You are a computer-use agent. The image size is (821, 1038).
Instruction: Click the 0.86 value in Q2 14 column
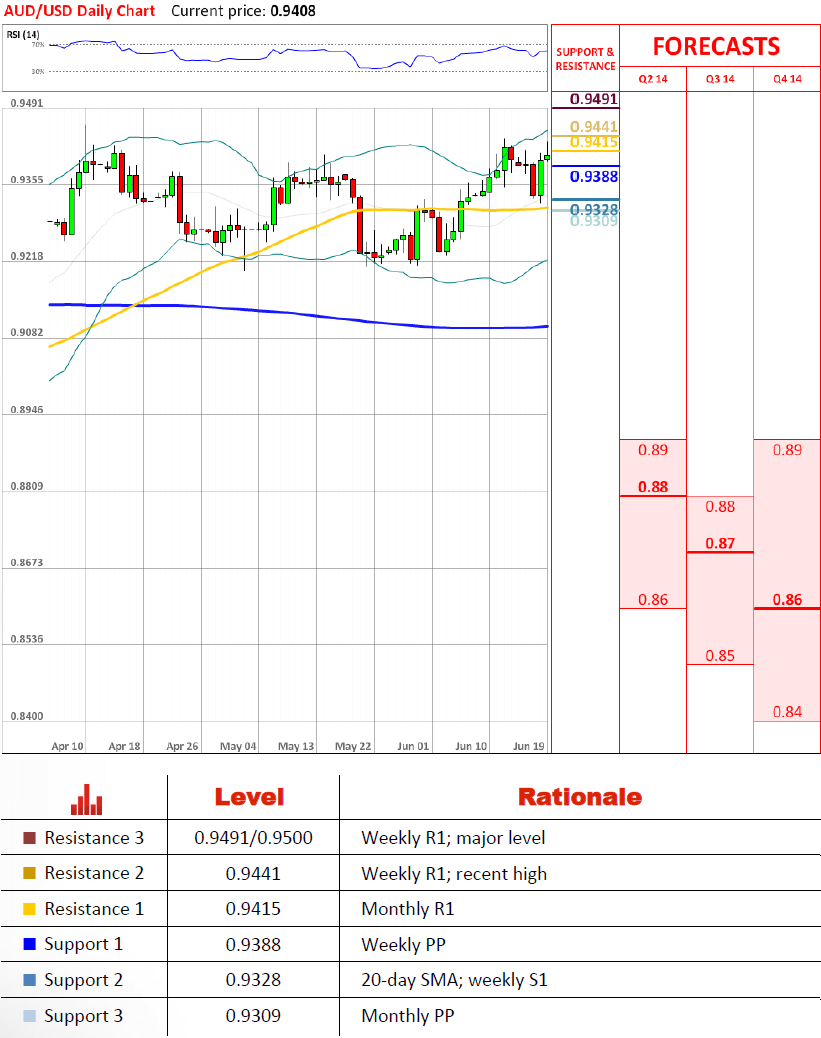(653, 600)
